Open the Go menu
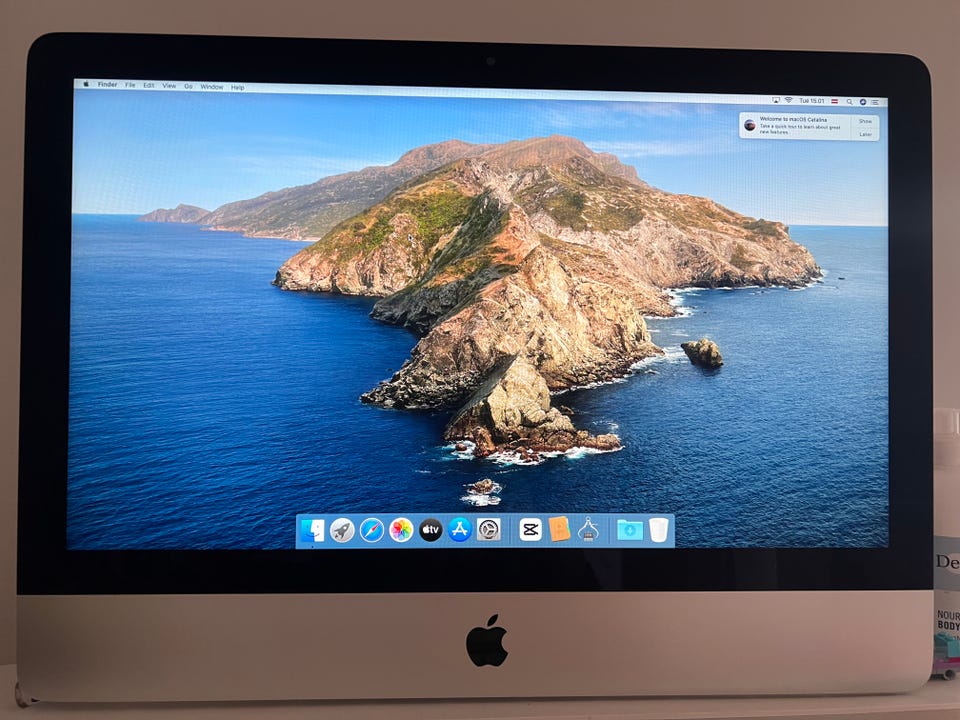 [x=188, y=87]
